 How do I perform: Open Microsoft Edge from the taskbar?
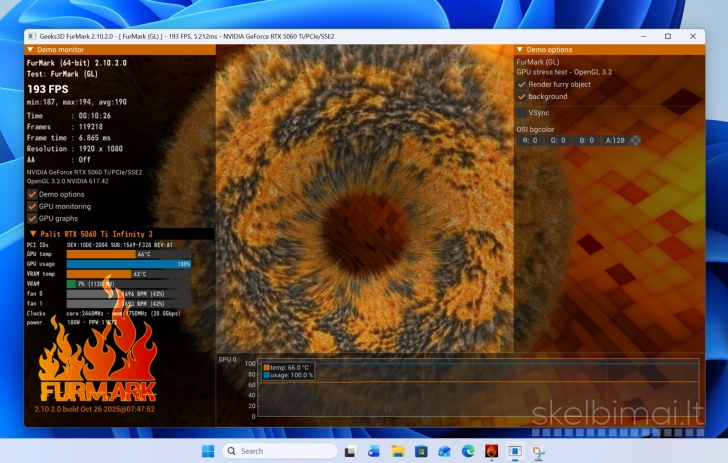pyautogui.click(x=468, y=451)
